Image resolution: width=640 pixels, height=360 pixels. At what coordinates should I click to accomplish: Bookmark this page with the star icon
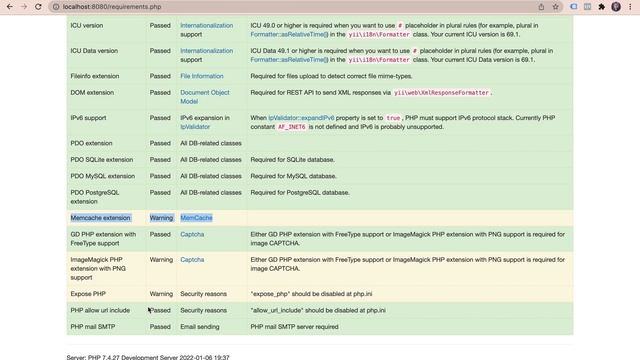click(x=556, y=7)
